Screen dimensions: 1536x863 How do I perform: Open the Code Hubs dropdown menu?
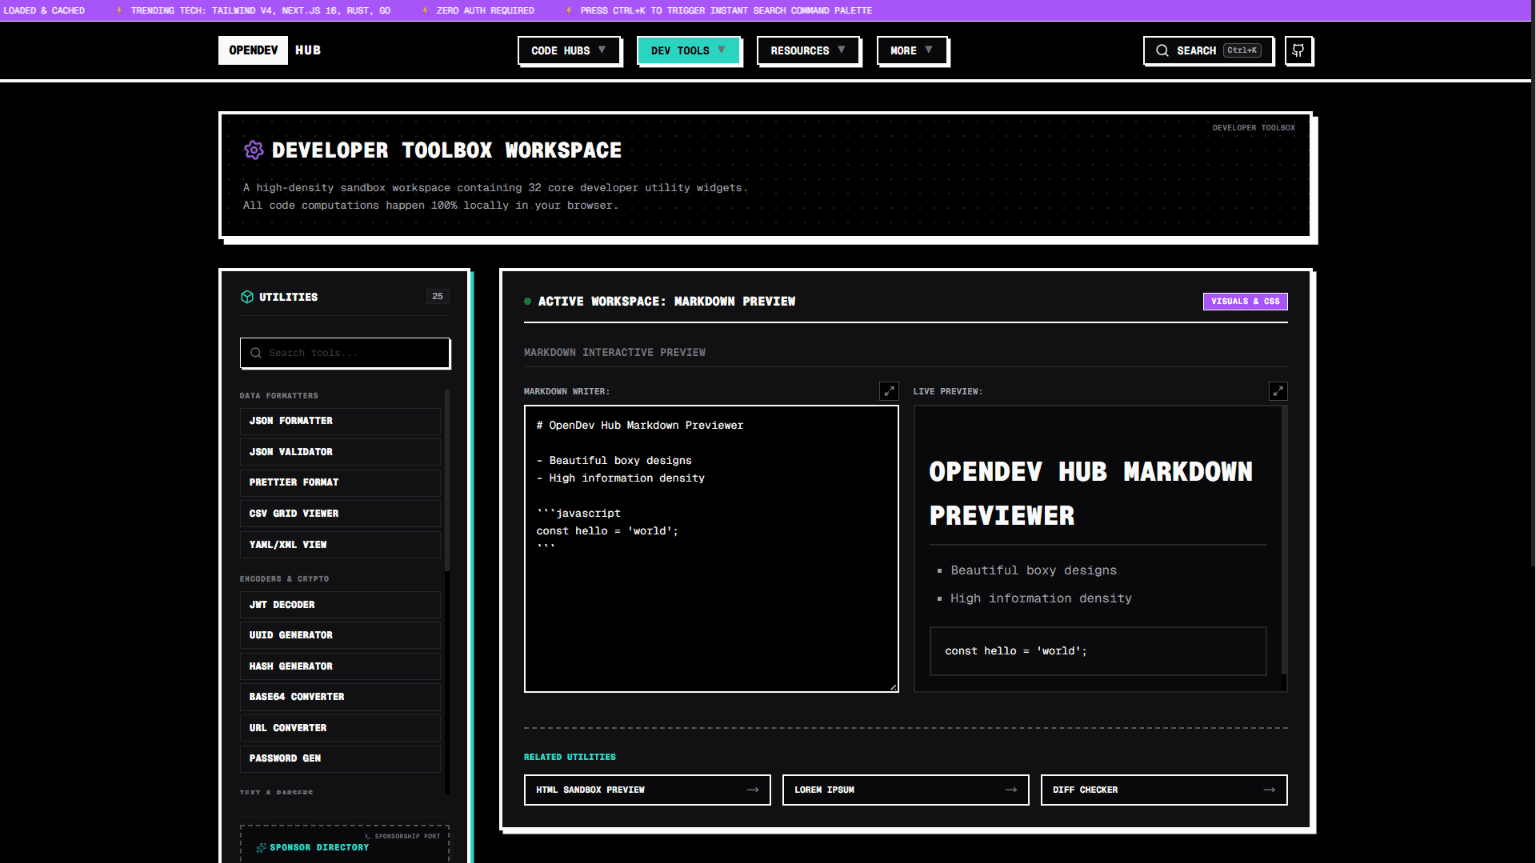tap(569, 50)
